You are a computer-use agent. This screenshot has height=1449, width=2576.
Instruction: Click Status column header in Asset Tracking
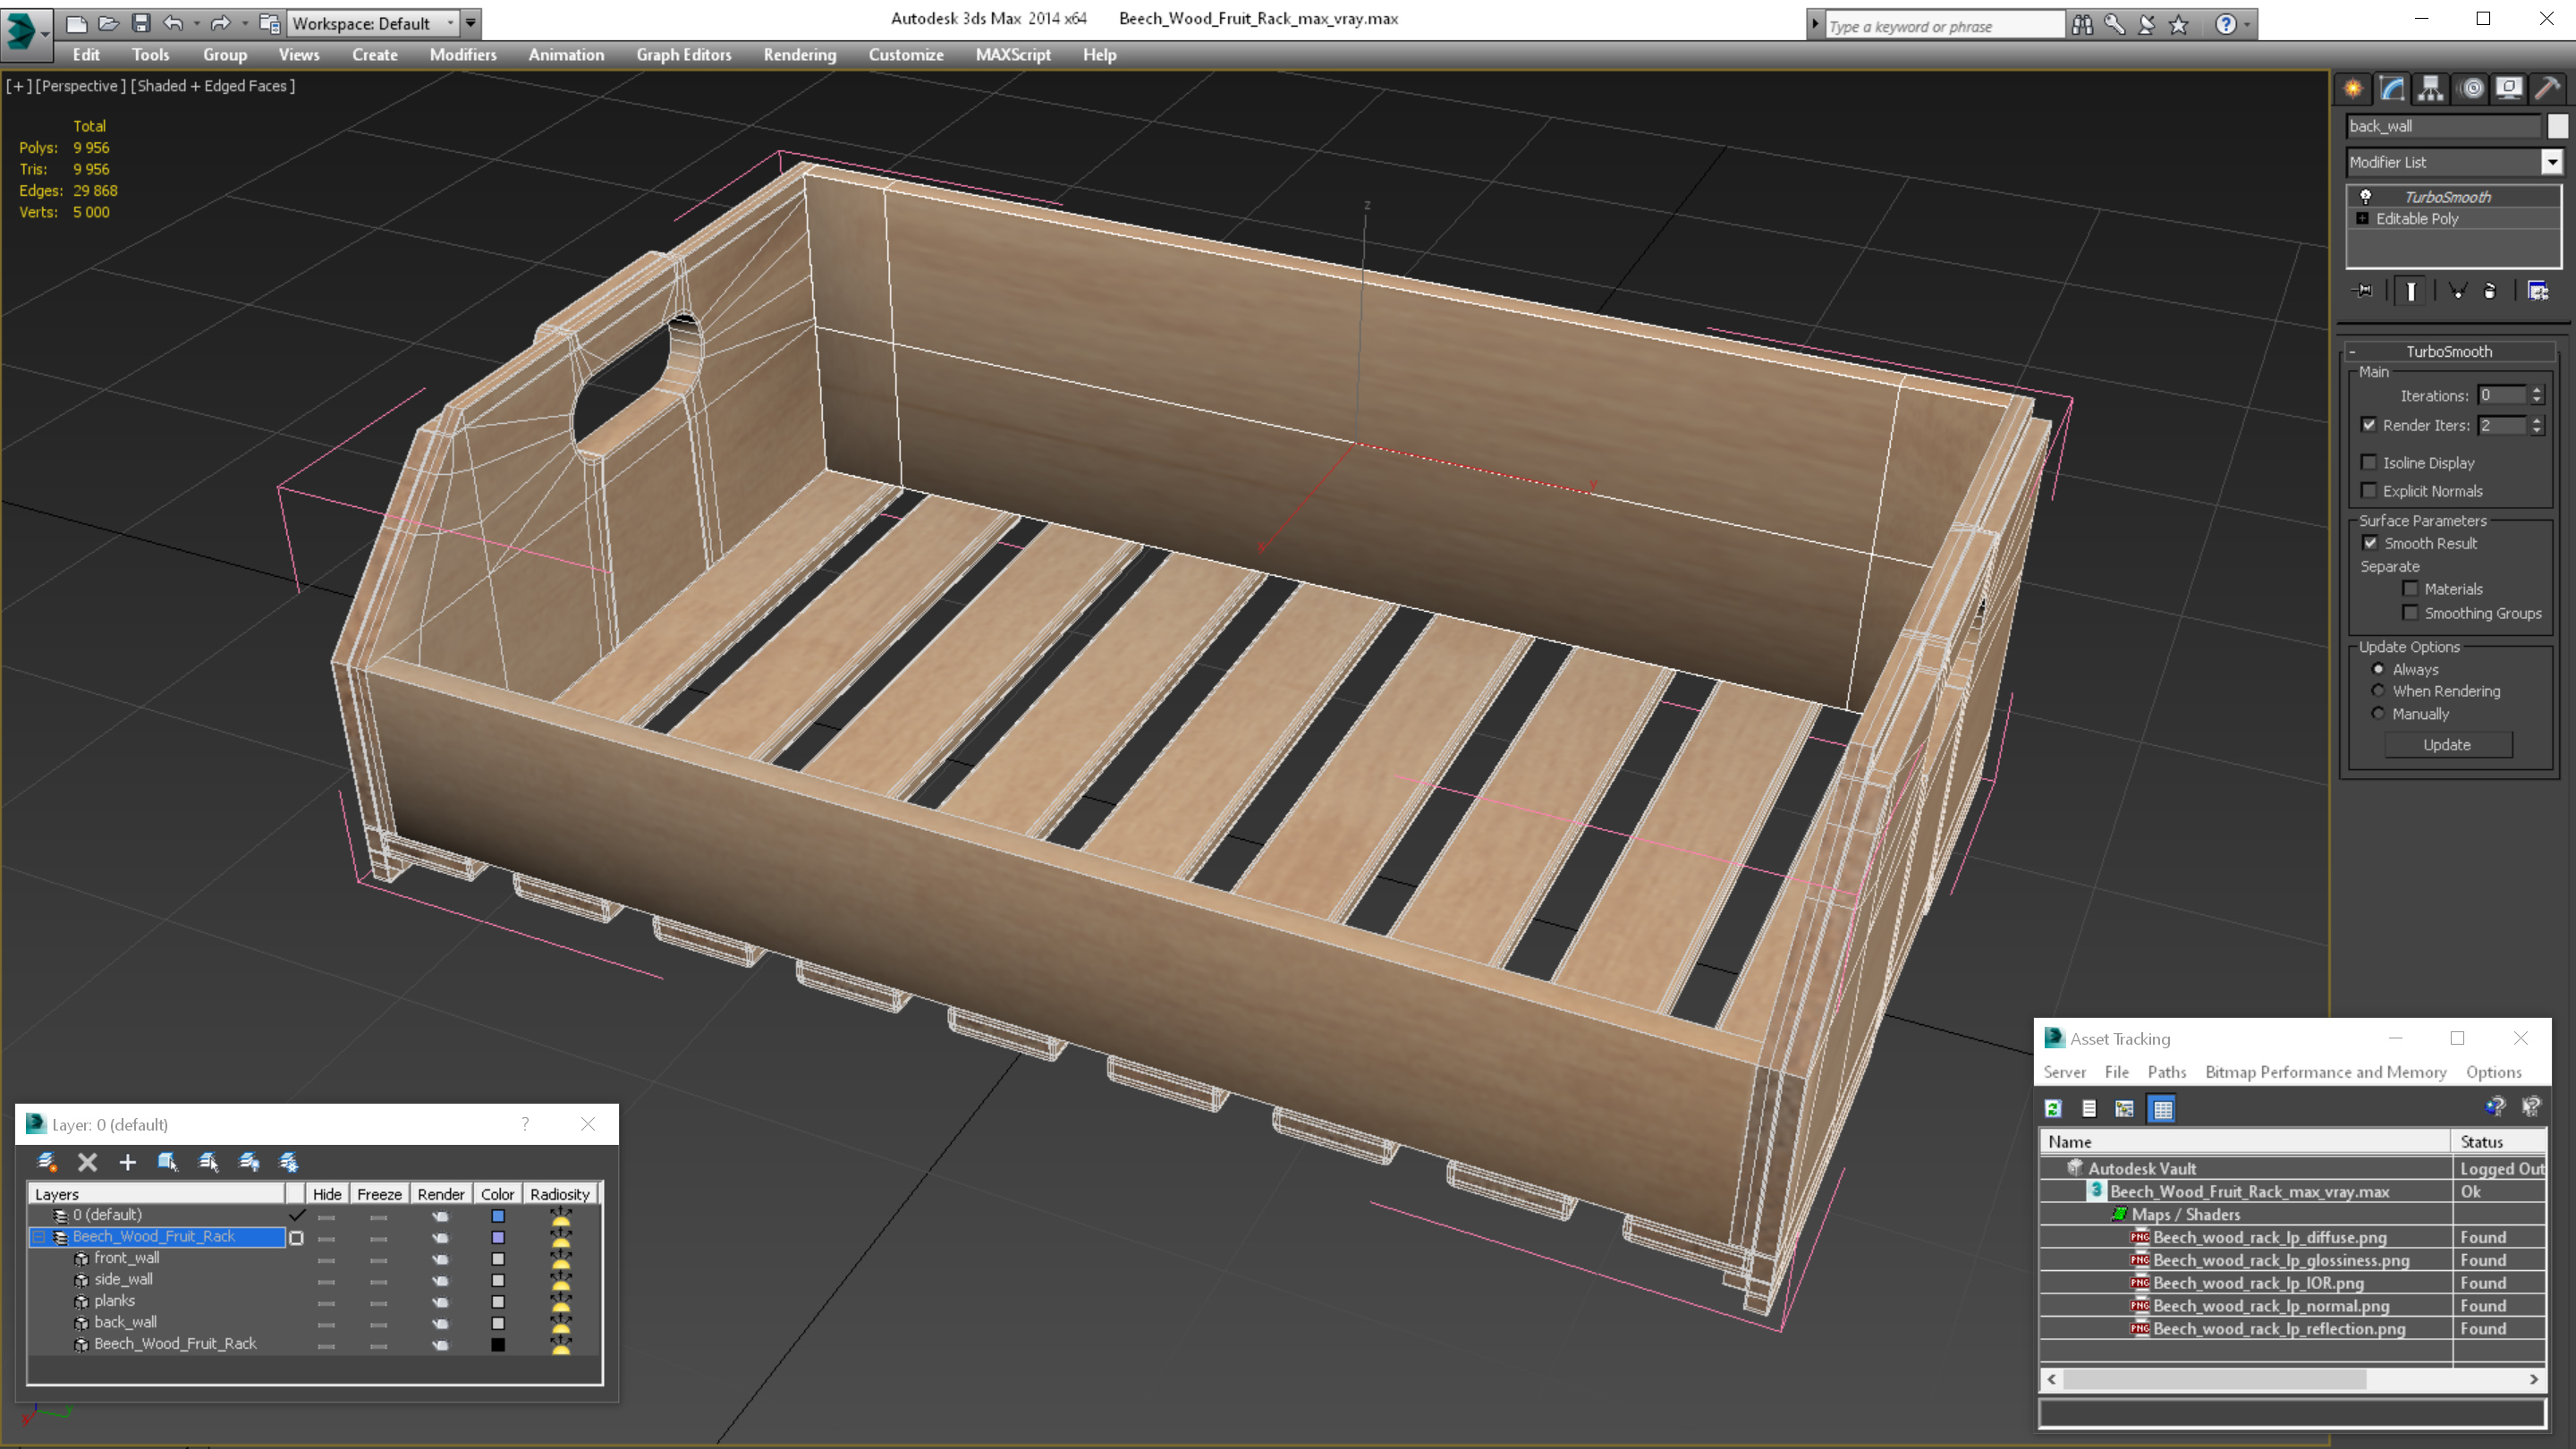(2497, 1141)
